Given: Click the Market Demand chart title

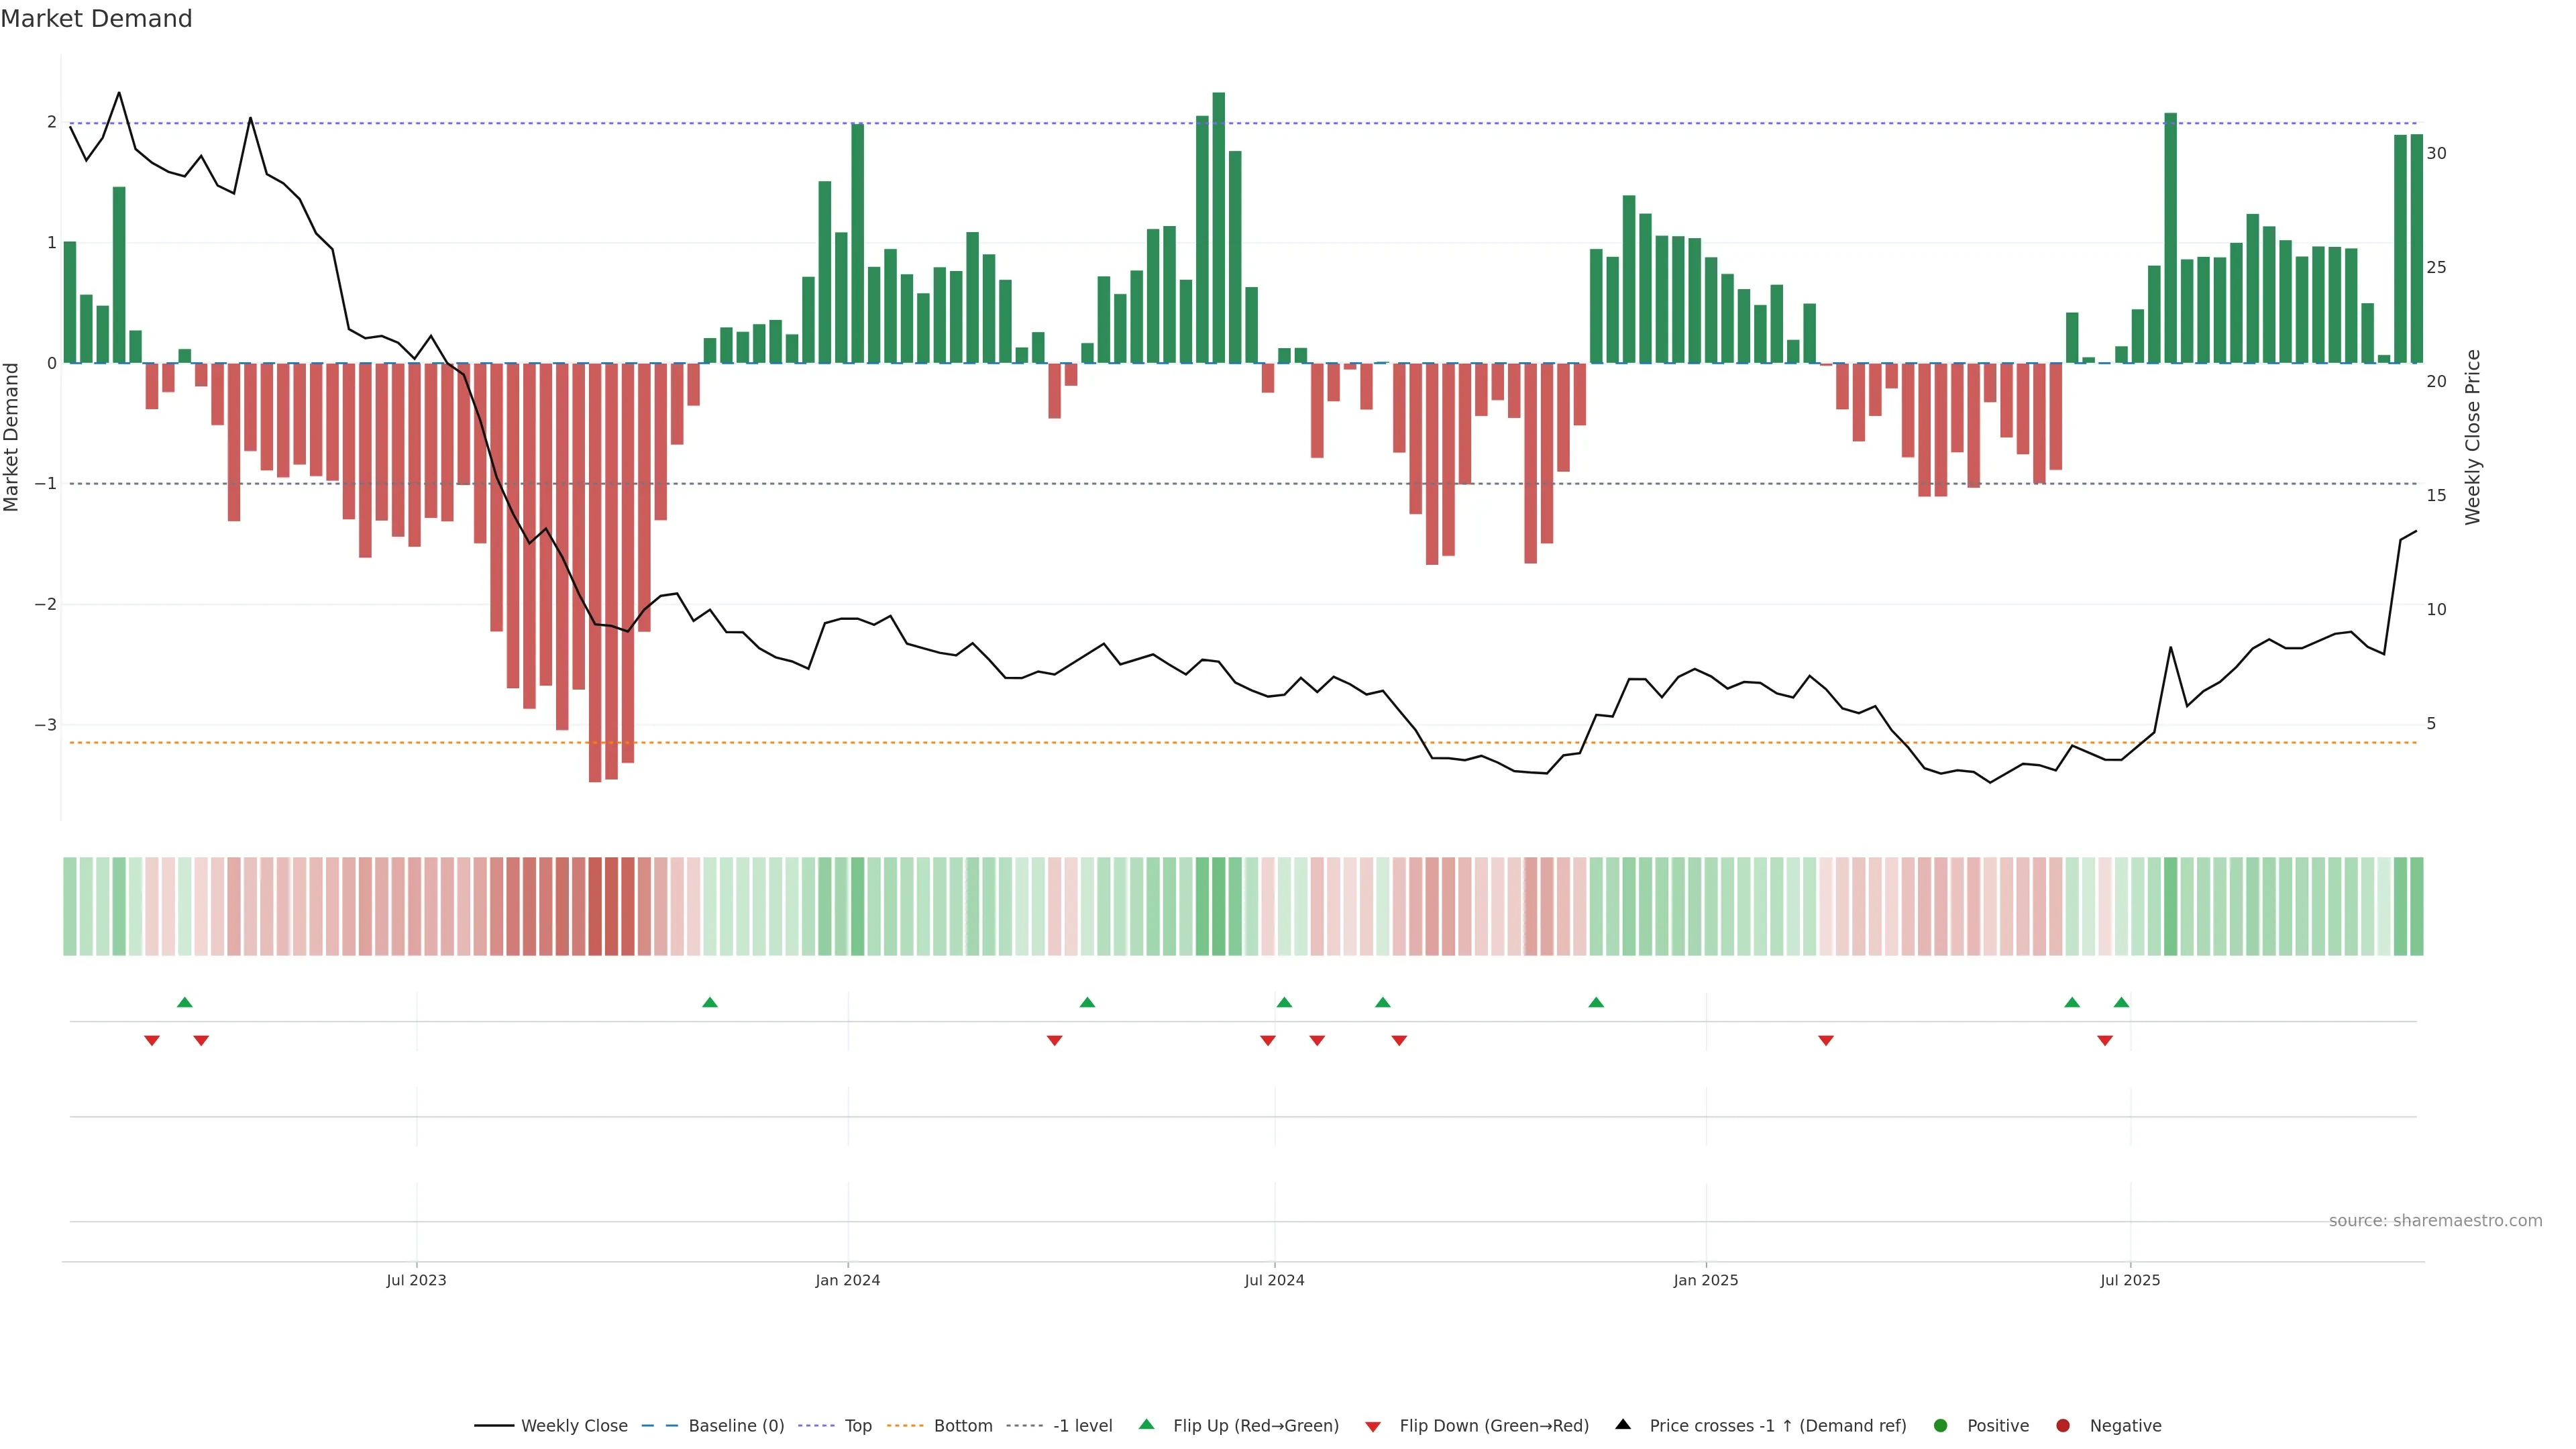Looking at the screenshot, I should (96, 19).
